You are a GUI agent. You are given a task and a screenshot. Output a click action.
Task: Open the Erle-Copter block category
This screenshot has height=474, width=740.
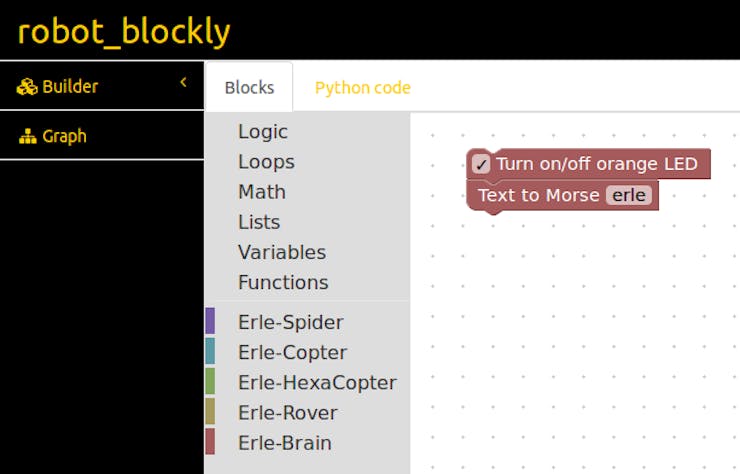pyautogui.click(x=293, y=352)
